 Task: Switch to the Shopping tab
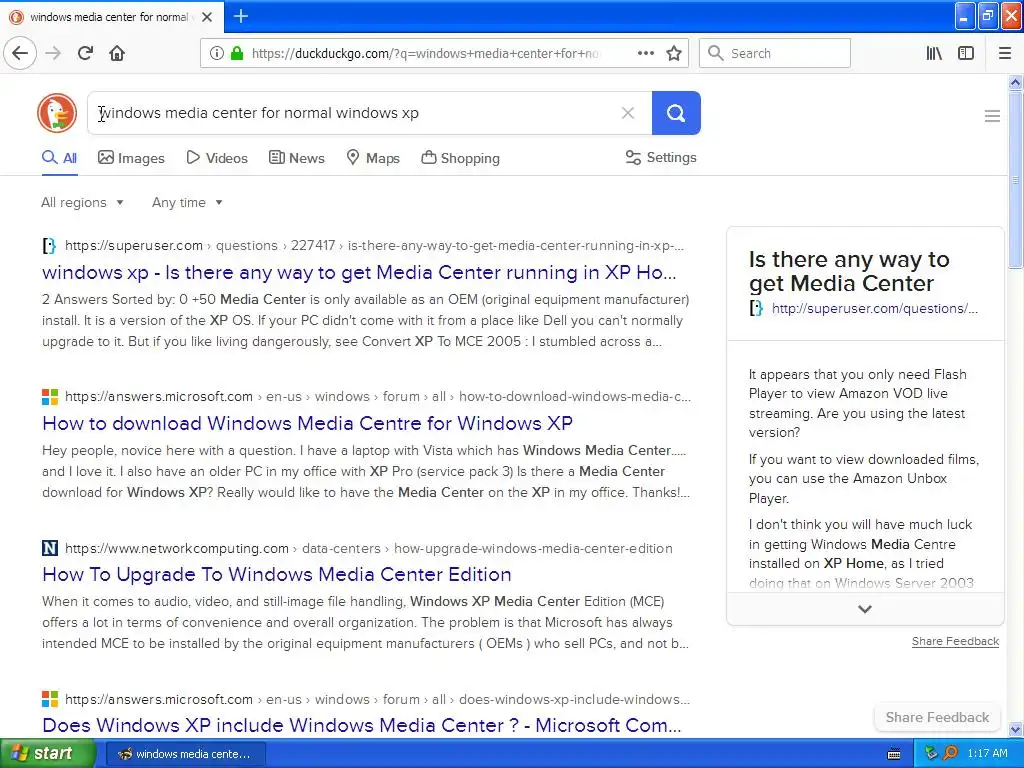(460, 158)
